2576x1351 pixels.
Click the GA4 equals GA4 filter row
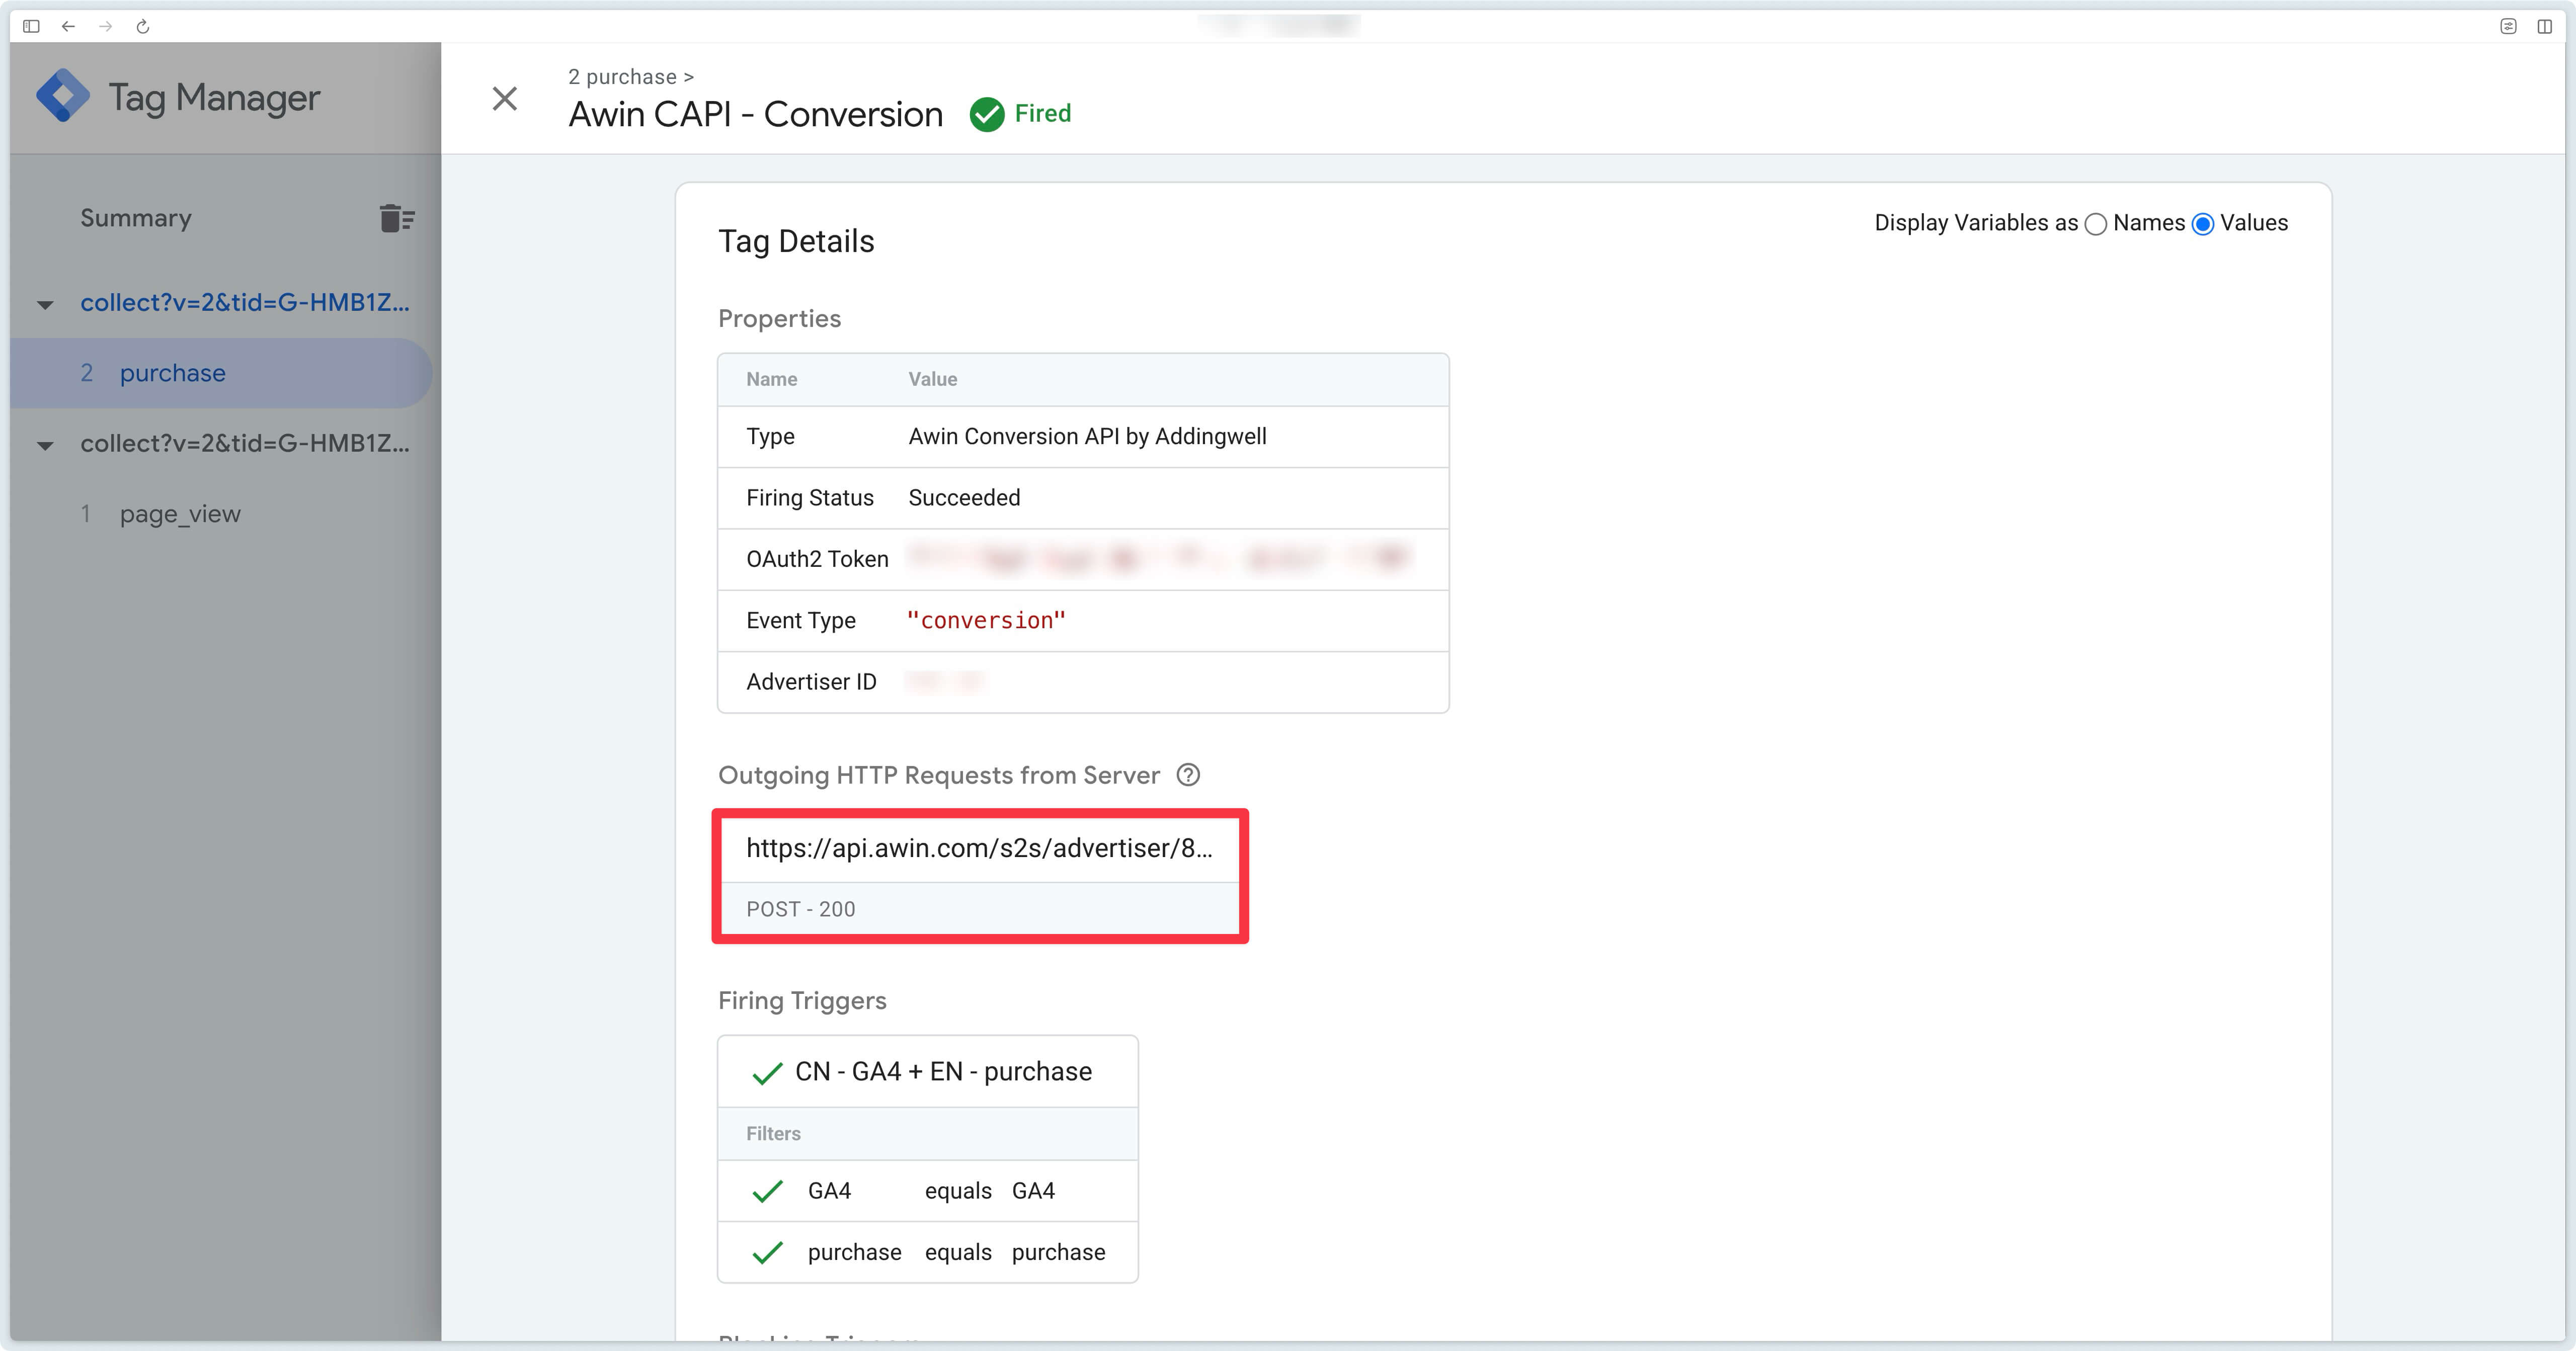coord(928,1191)
